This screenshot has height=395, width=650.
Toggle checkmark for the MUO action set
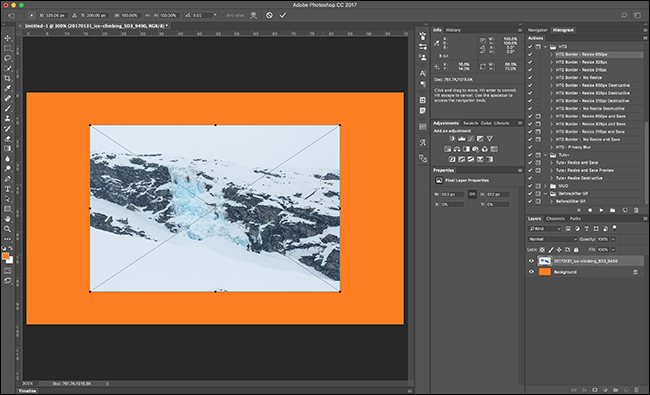[530, 186]
